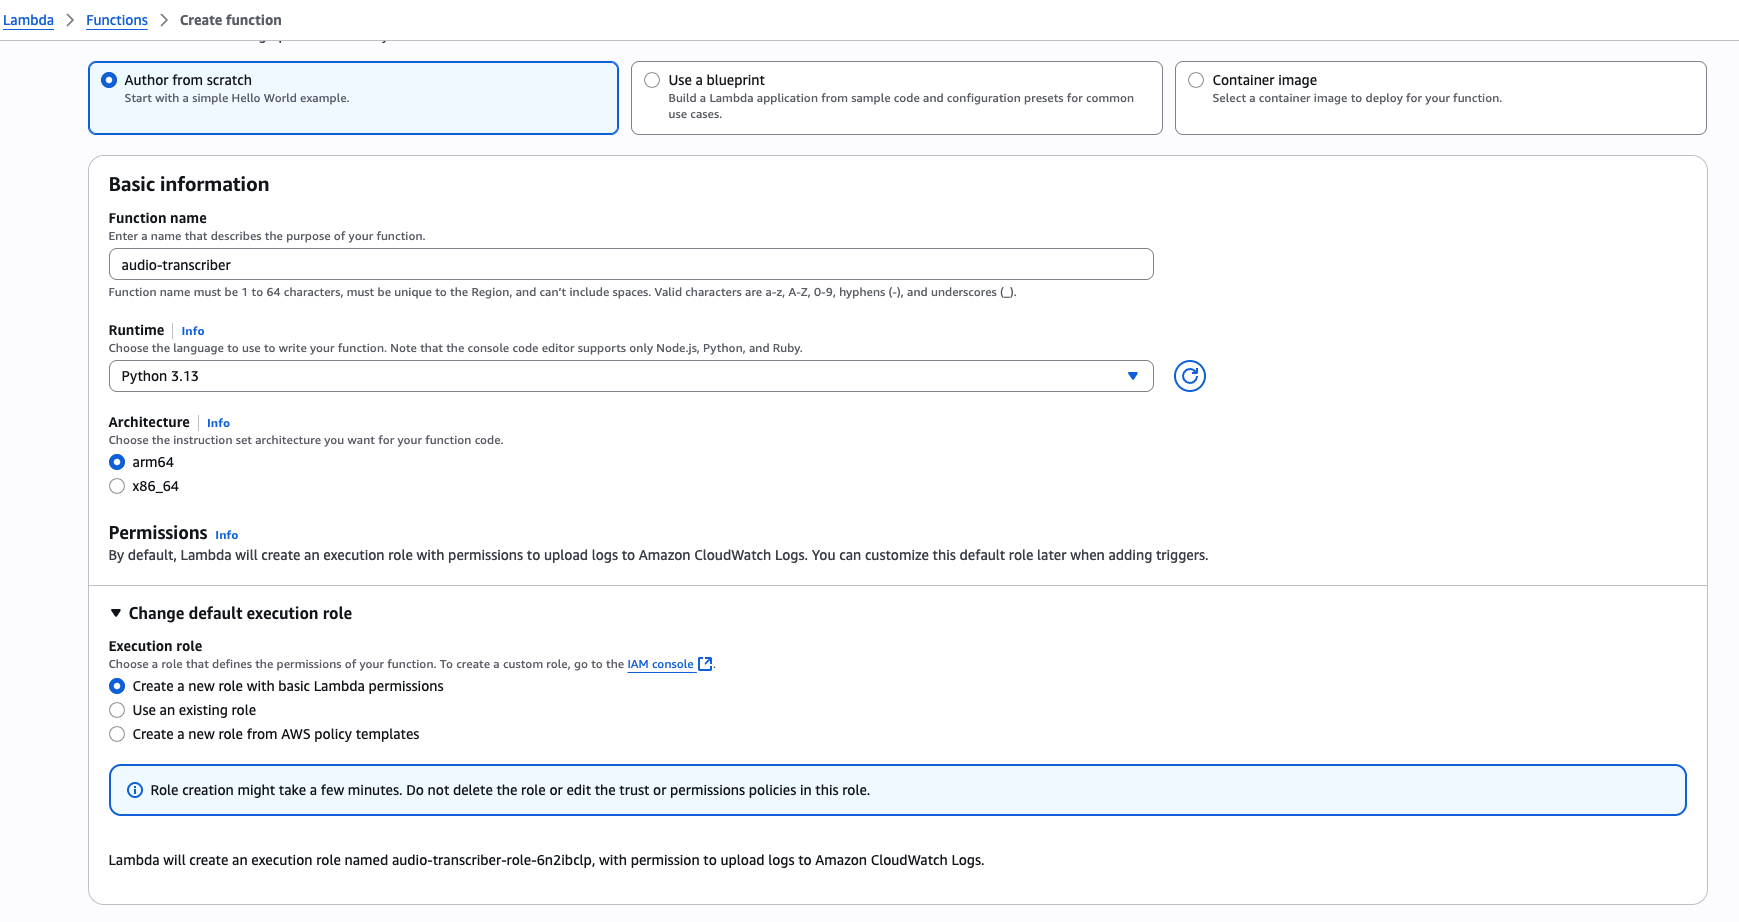
Task: Open the Runtime dropdown showing Python 3.13
Action: (x=631, y=376)
